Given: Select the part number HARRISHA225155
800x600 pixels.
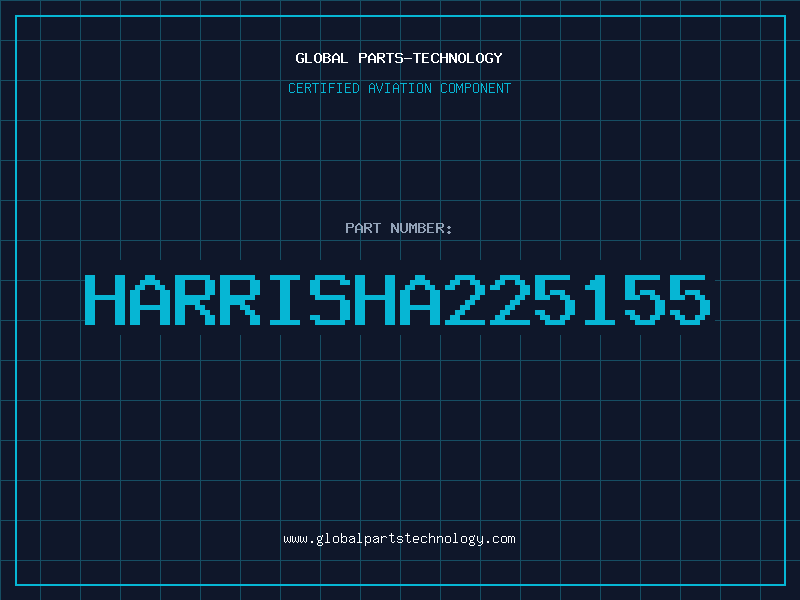Looking at the screenshot, I should click(397, 299).
